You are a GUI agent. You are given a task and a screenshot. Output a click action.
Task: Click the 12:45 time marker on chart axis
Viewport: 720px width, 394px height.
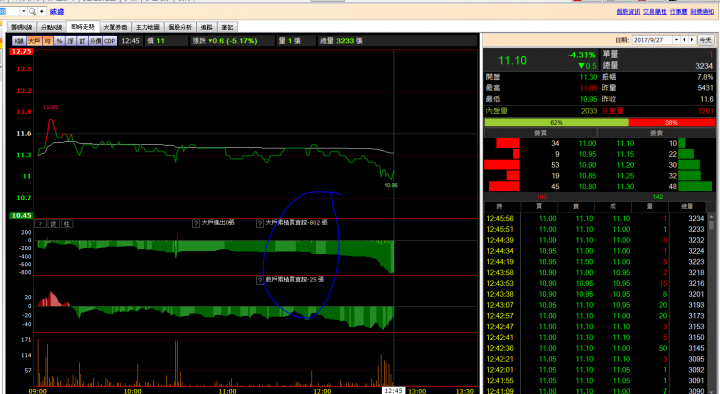394,390
